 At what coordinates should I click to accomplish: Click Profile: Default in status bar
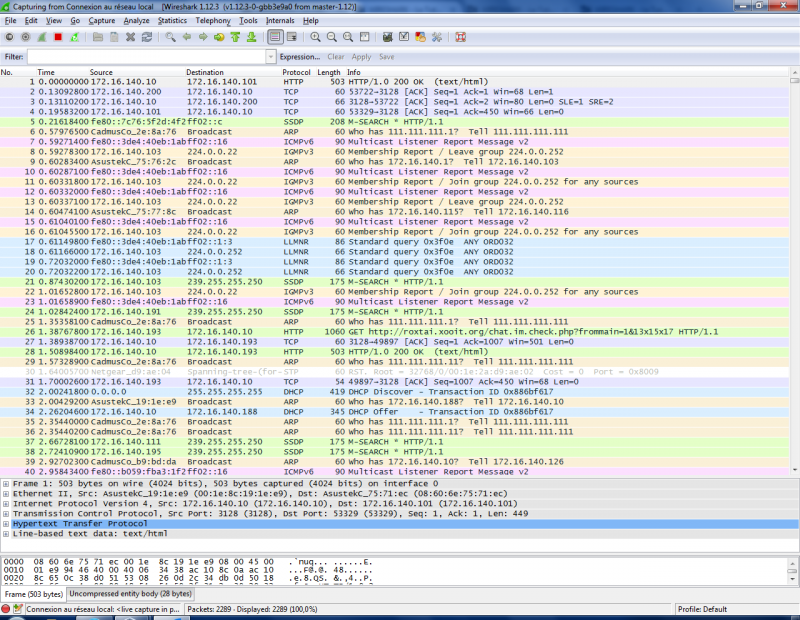click(x=702, y=609)
